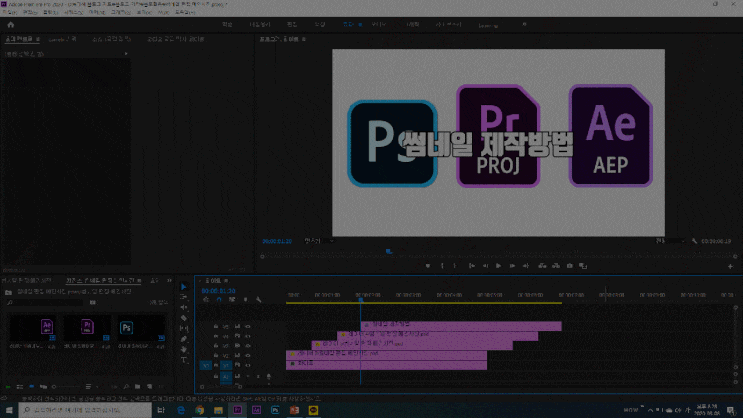Toggle timeline Snap magnet
Image resolution: width=743 pixels, height=418 pixels.
[x=218, y=300]
